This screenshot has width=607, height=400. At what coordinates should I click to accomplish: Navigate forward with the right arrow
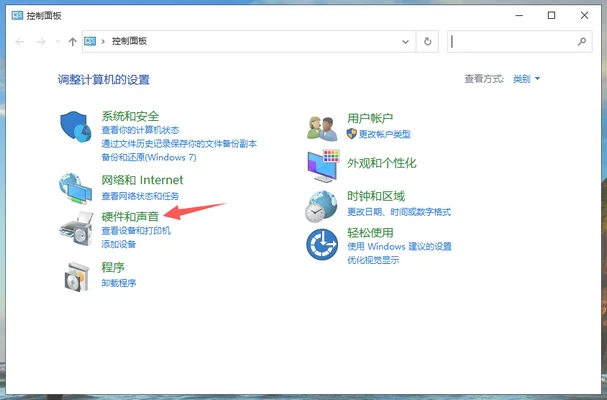[x=41, y=41]
